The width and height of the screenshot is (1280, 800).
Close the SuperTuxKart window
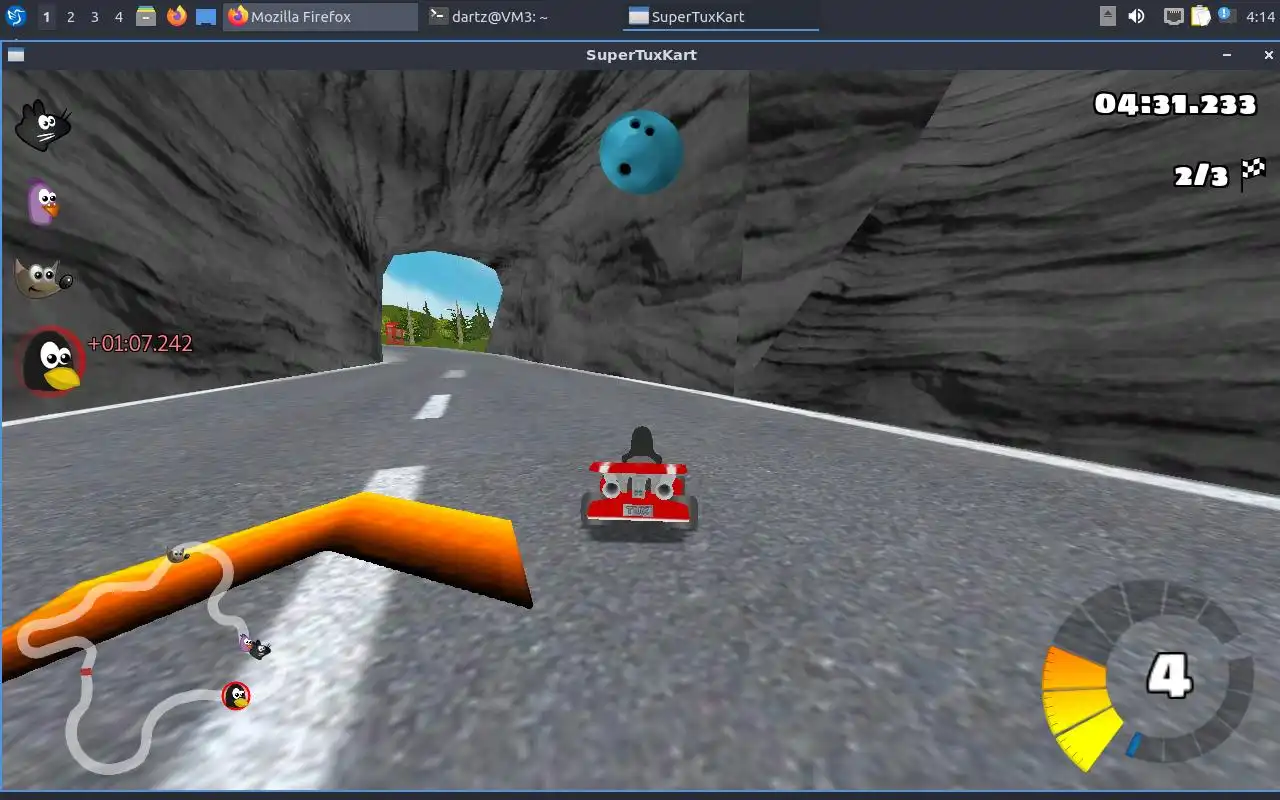click(1268, 55)
